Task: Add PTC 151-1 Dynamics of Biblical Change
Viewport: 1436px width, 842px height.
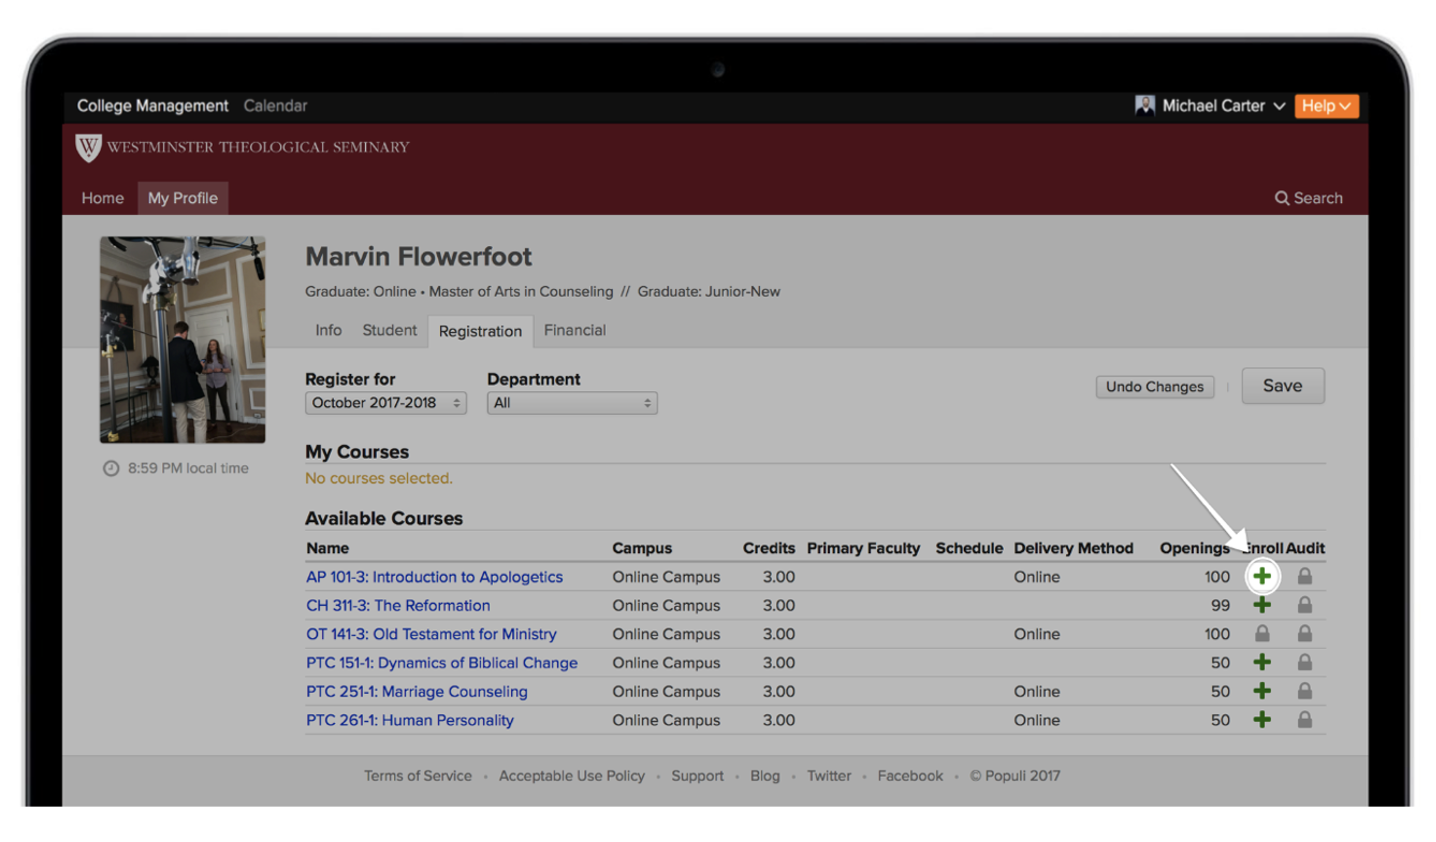Action: coord(1262,662)
